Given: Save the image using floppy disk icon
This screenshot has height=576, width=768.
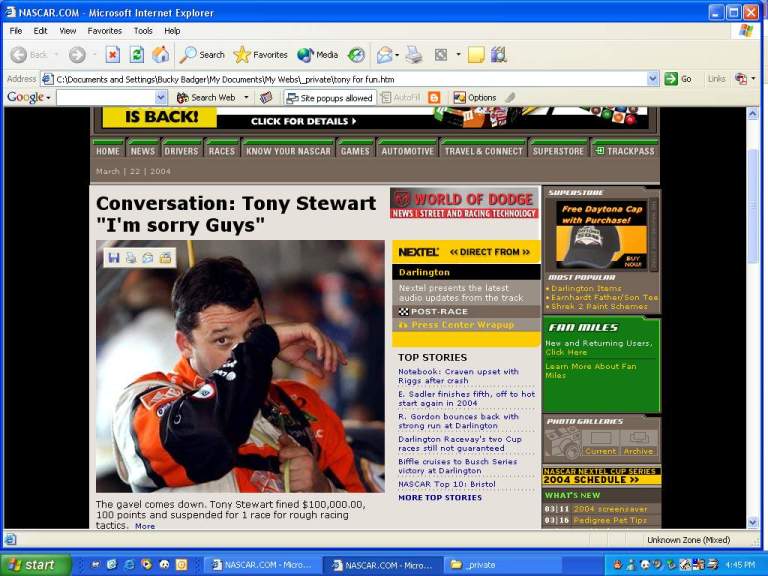Looking at the screenshot, I should (114, 258).
